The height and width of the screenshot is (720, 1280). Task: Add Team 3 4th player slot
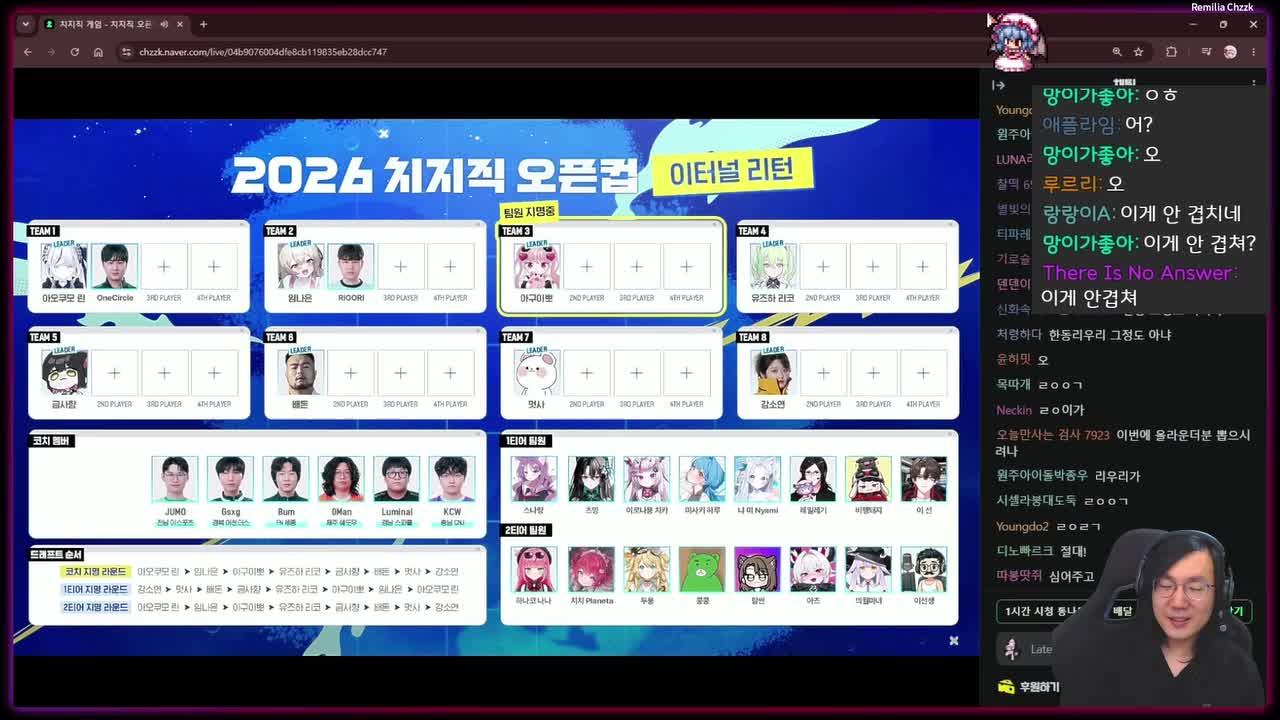686,266
